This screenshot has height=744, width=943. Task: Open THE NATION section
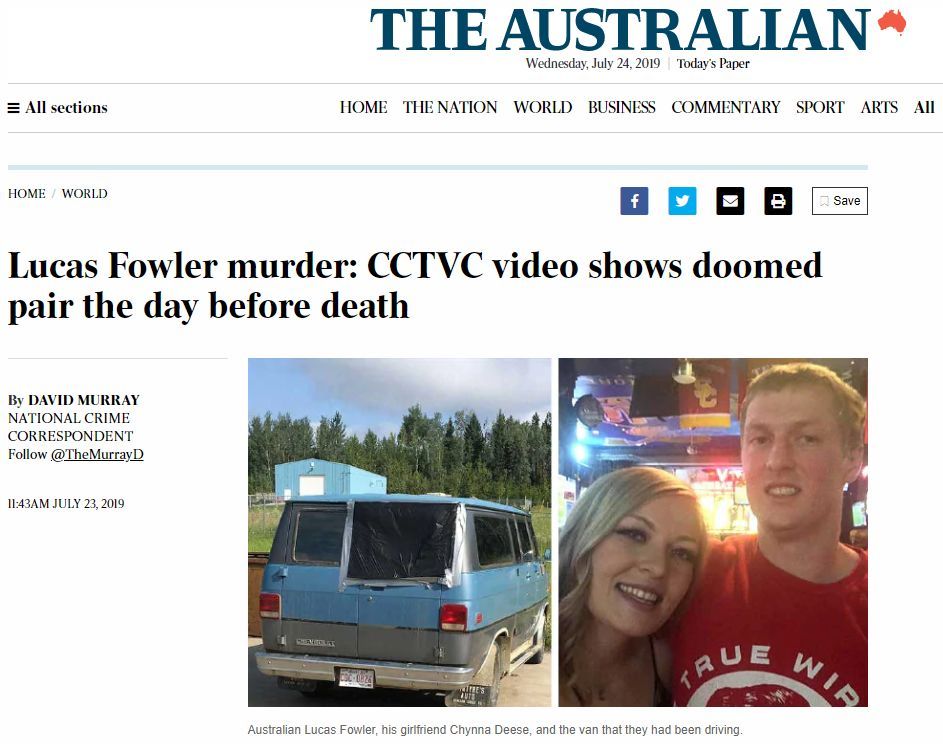point(450,108)
